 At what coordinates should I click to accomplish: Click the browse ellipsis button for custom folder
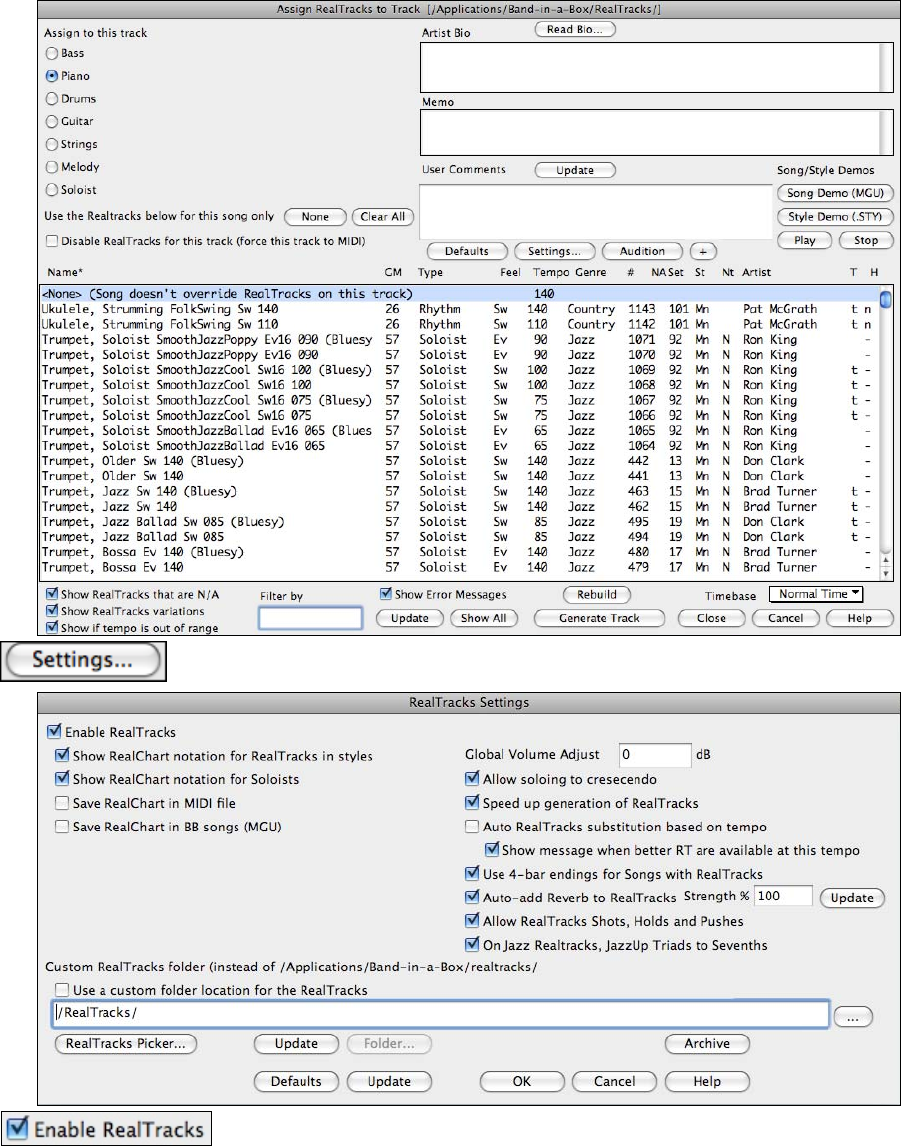coord(852,1016)
